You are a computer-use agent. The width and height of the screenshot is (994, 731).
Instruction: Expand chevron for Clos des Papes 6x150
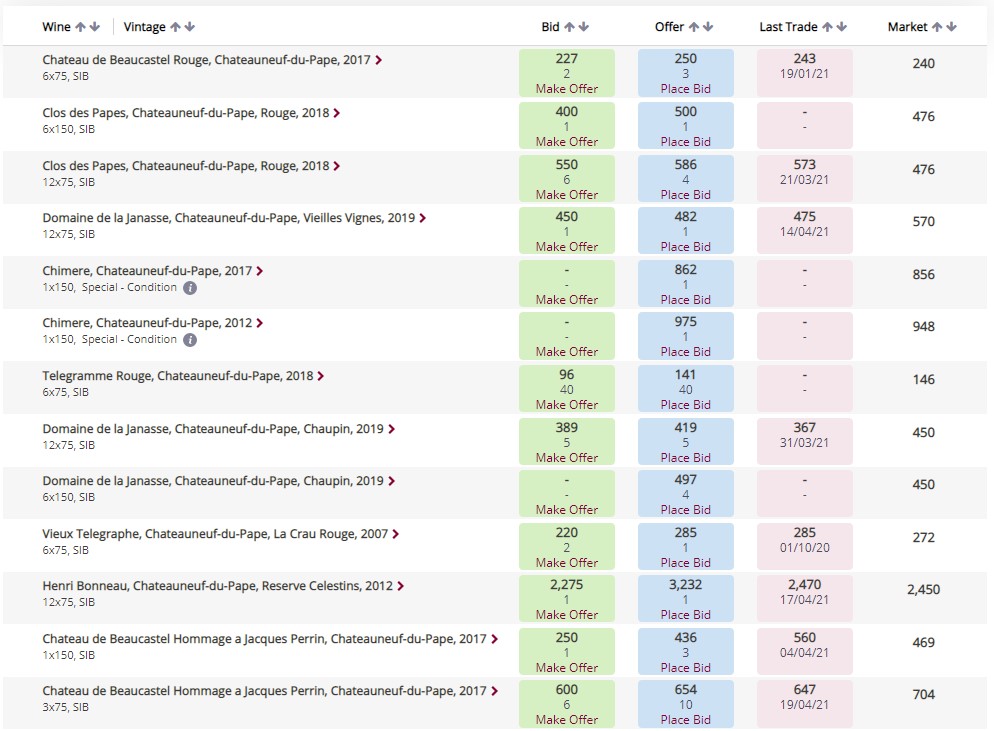[x=337, y=113]
